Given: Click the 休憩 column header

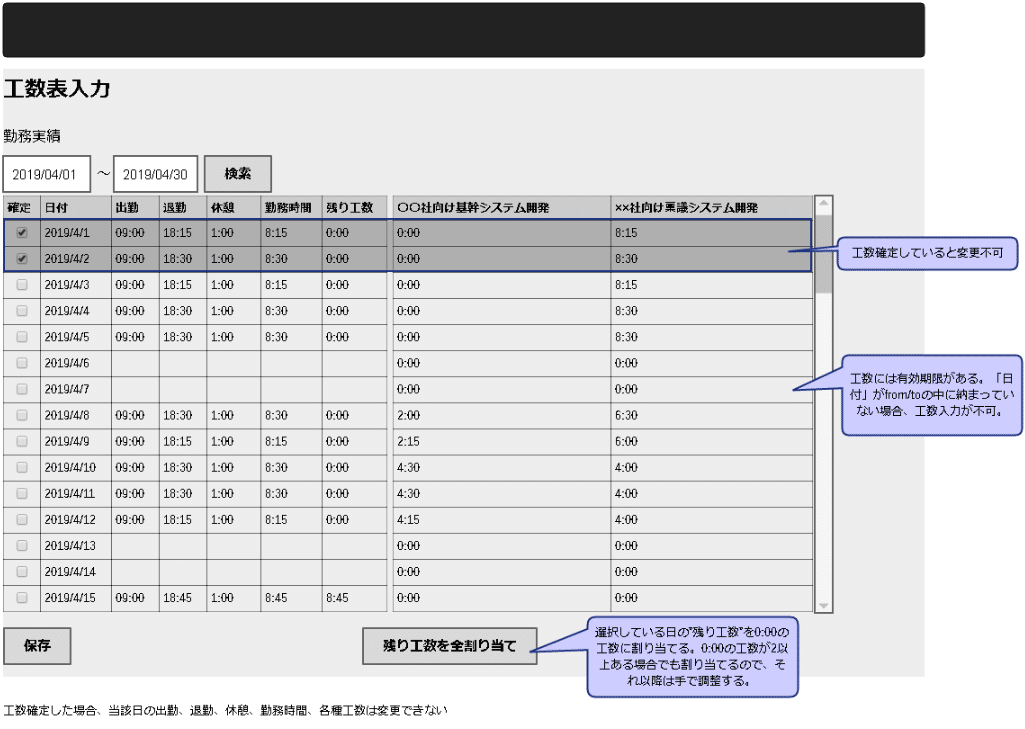Looking at the screenshot, I should click(233, 208).
